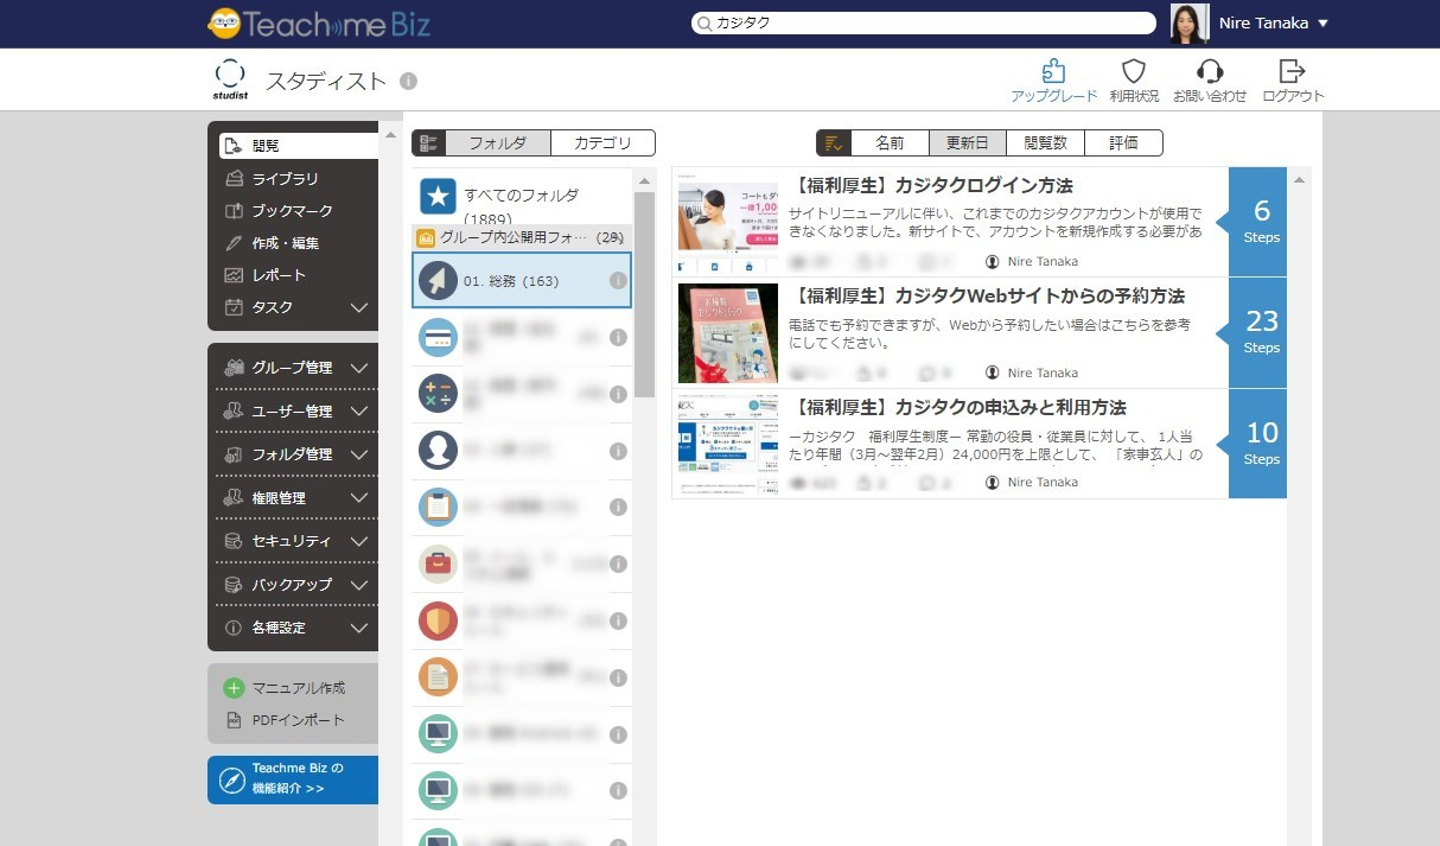Open the credit card icon folder

tap(438, 338)
